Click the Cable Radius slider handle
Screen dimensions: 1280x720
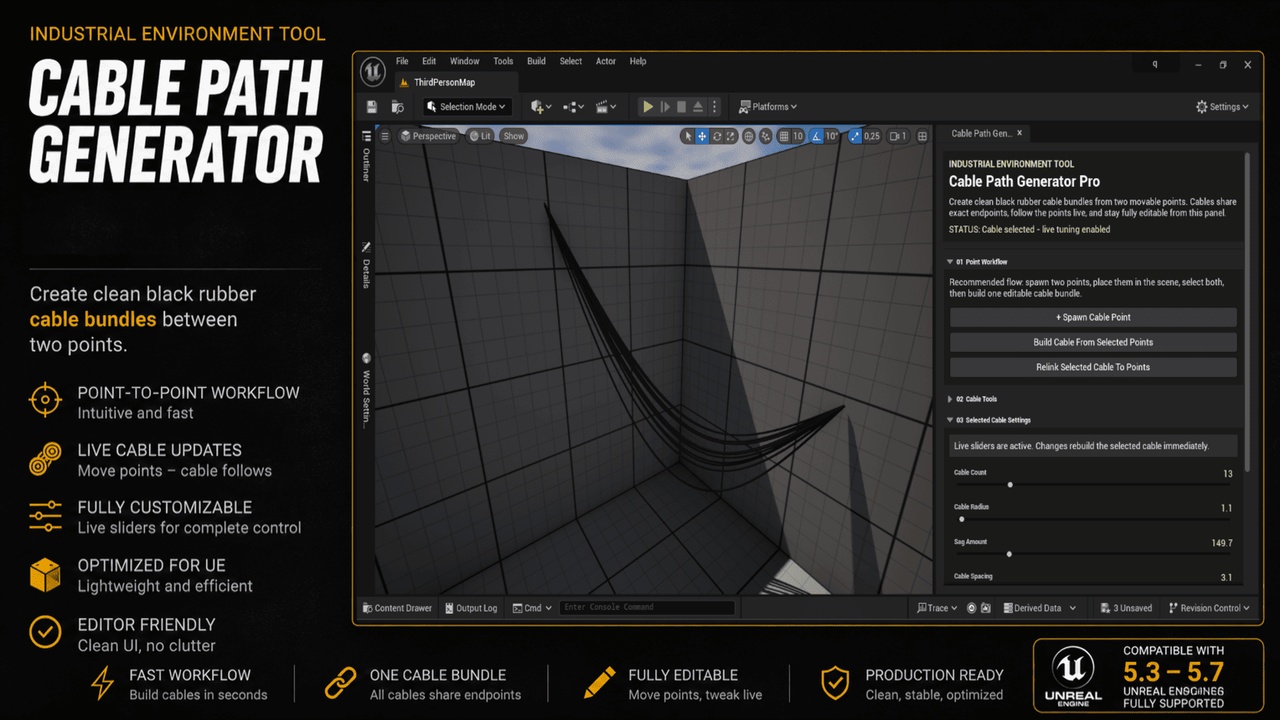pyautogui.click(x=961, y=519)
